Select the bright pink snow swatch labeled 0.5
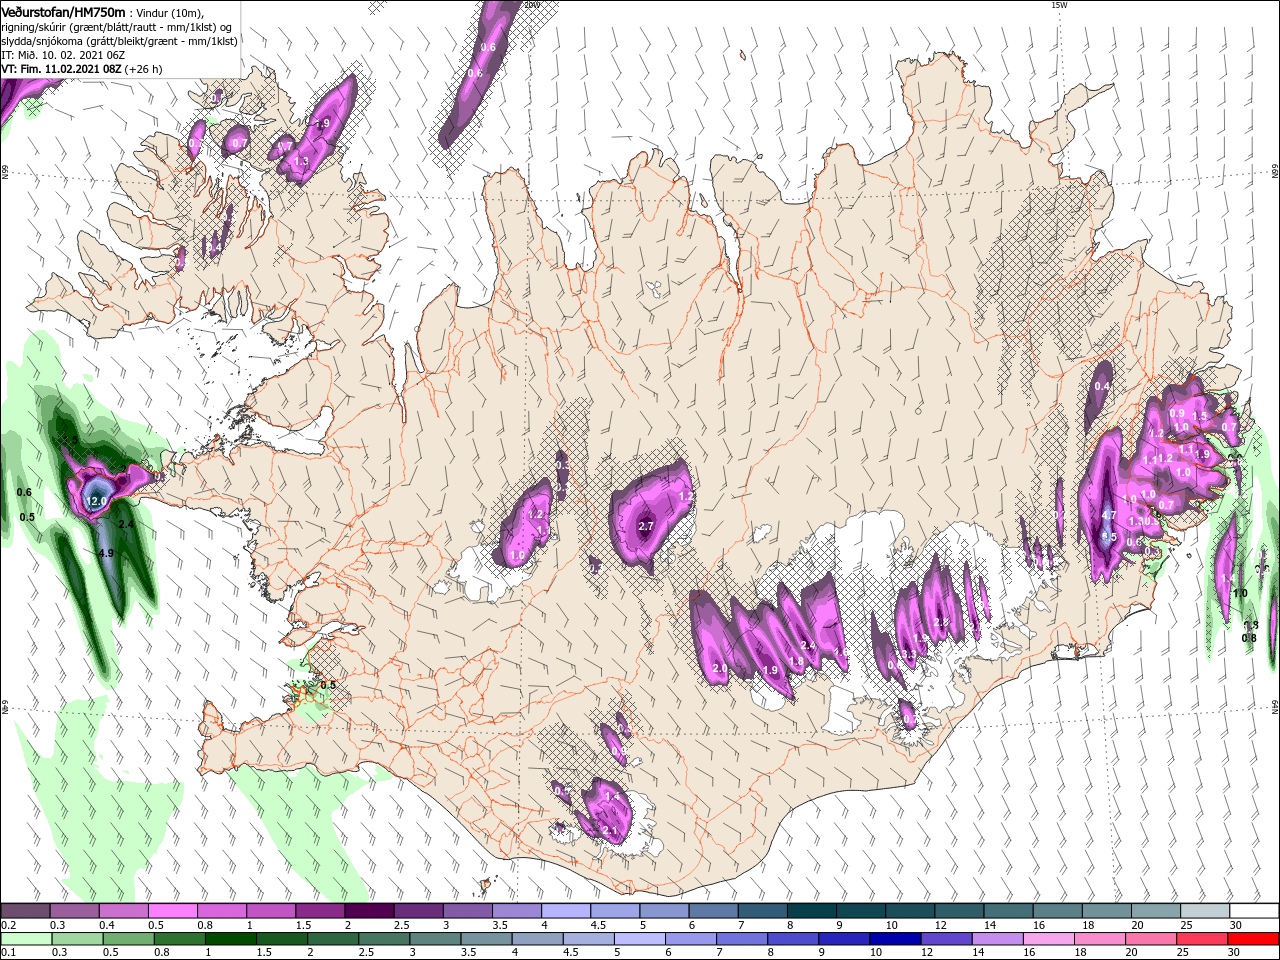Screen dimensions: 1280x960 [x=173, y=911]
